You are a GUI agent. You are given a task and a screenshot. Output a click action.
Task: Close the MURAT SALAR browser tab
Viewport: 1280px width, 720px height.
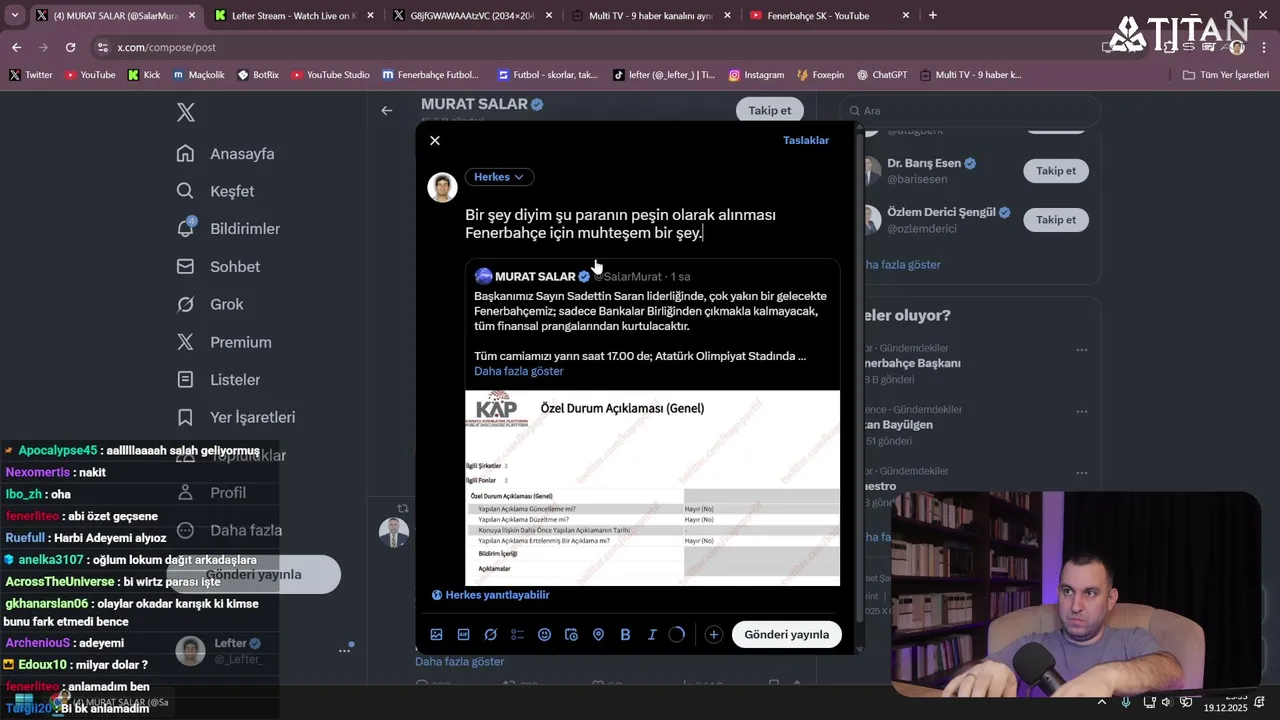(194, 16)
